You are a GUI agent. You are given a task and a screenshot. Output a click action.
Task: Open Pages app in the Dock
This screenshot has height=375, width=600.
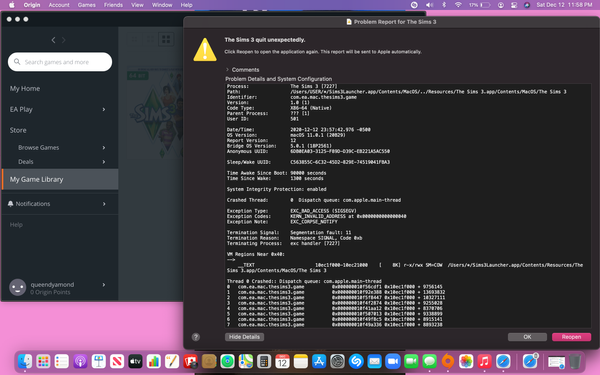[172, 361]
